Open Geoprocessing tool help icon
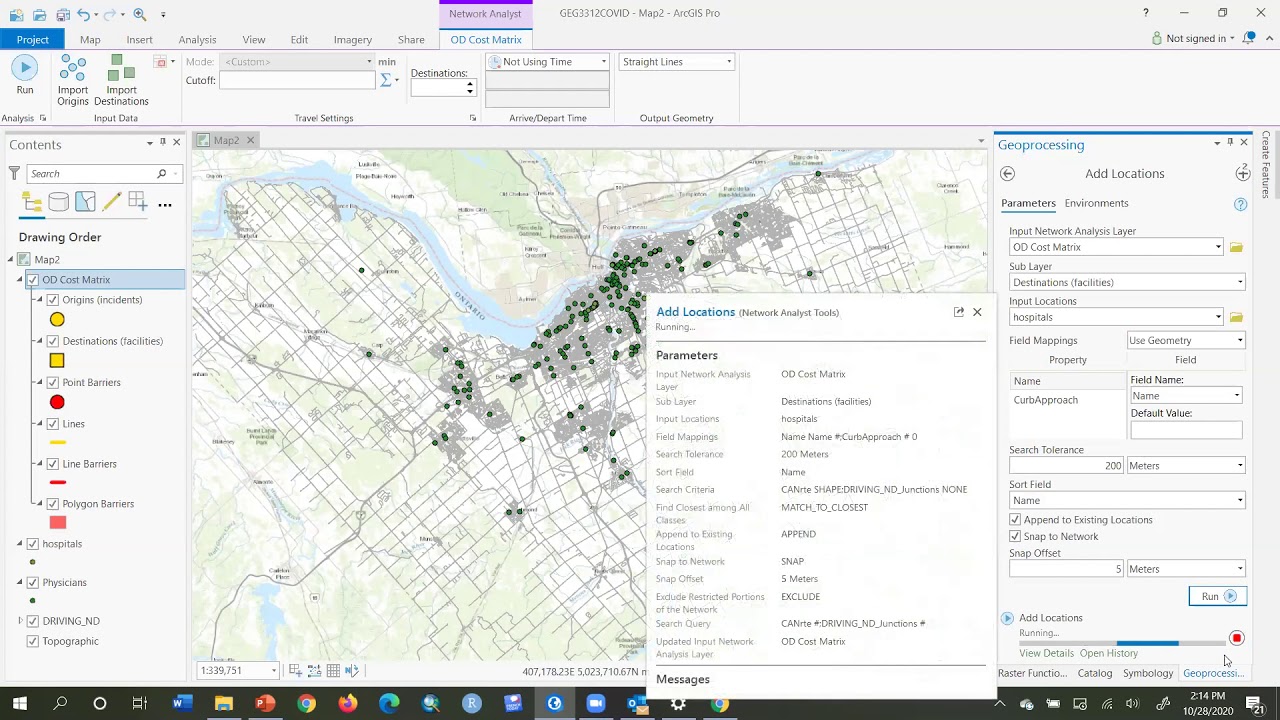 [1240, 204]
